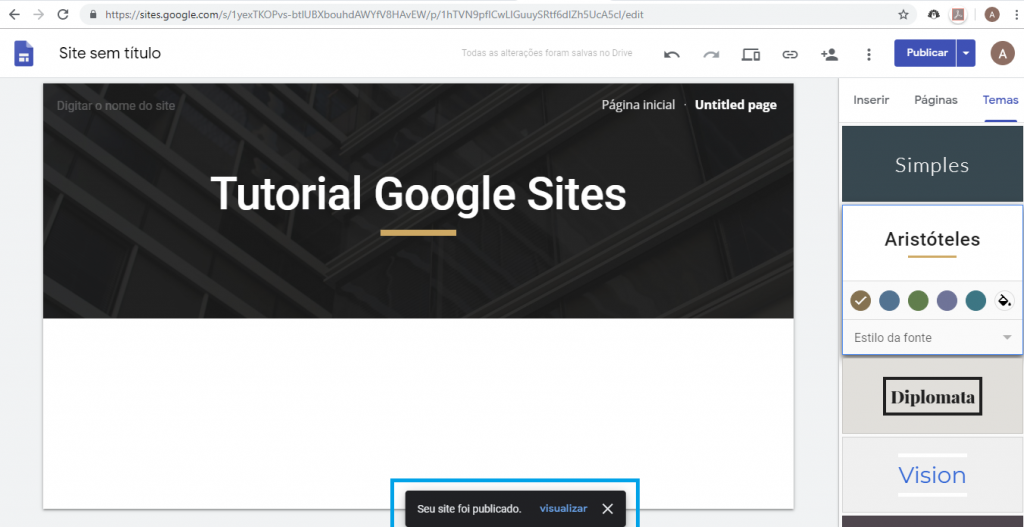Undo the last action
This screenshot has height=527, width=1024.
click(x=671, y=54)
